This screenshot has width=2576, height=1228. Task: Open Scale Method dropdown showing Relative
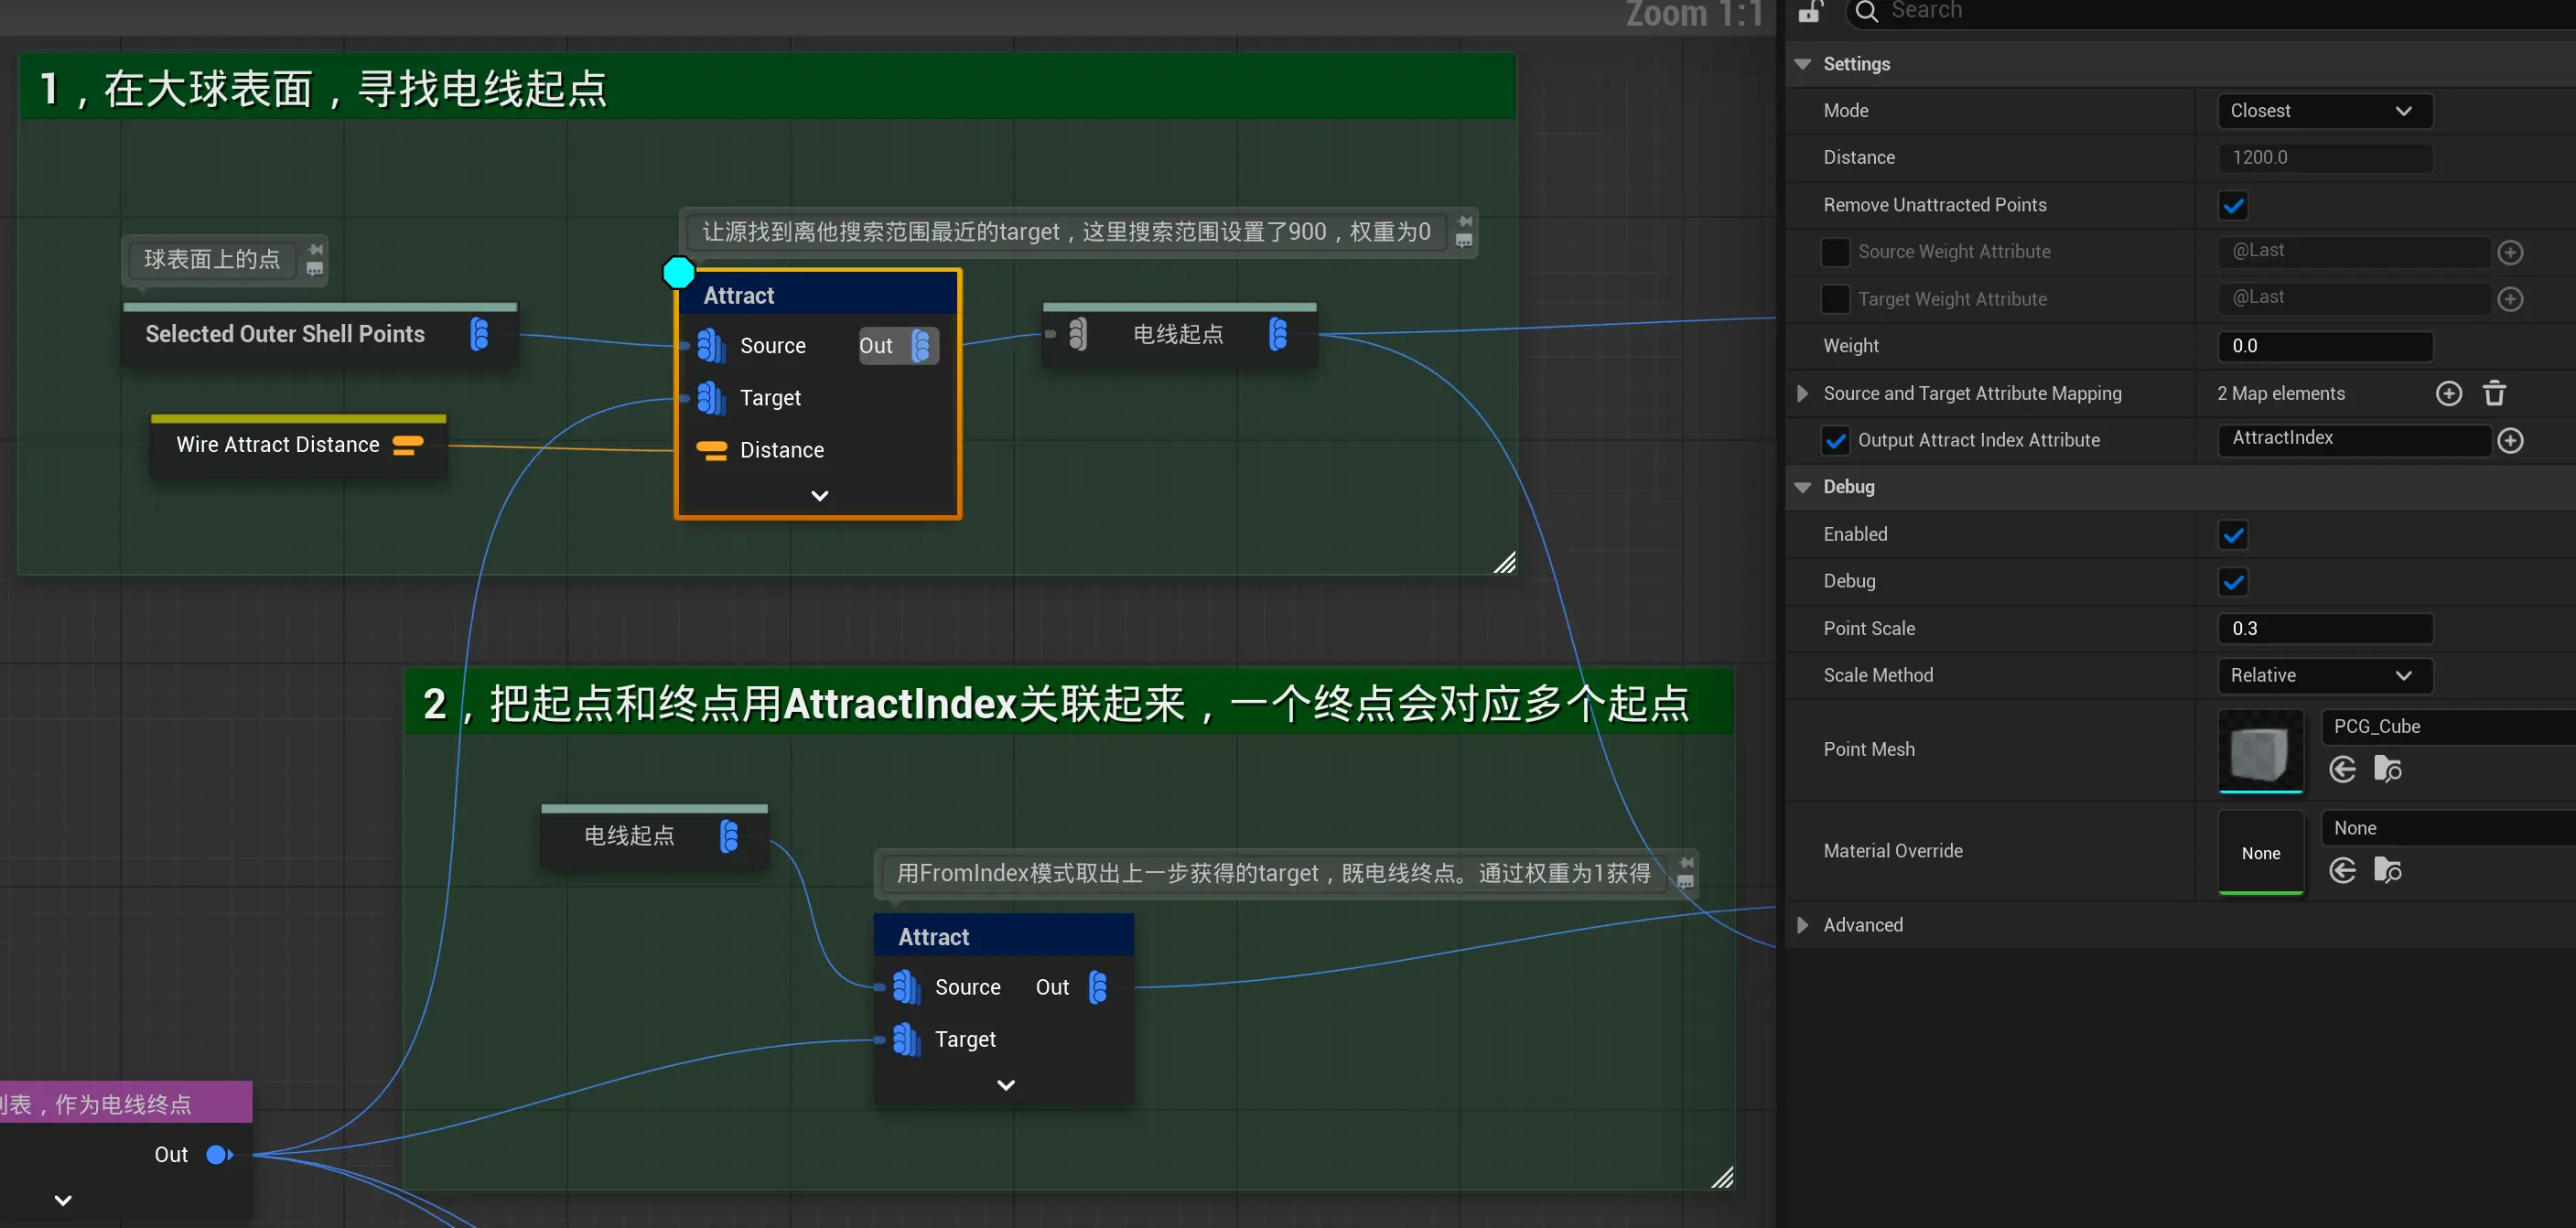tap(2324, 675)
